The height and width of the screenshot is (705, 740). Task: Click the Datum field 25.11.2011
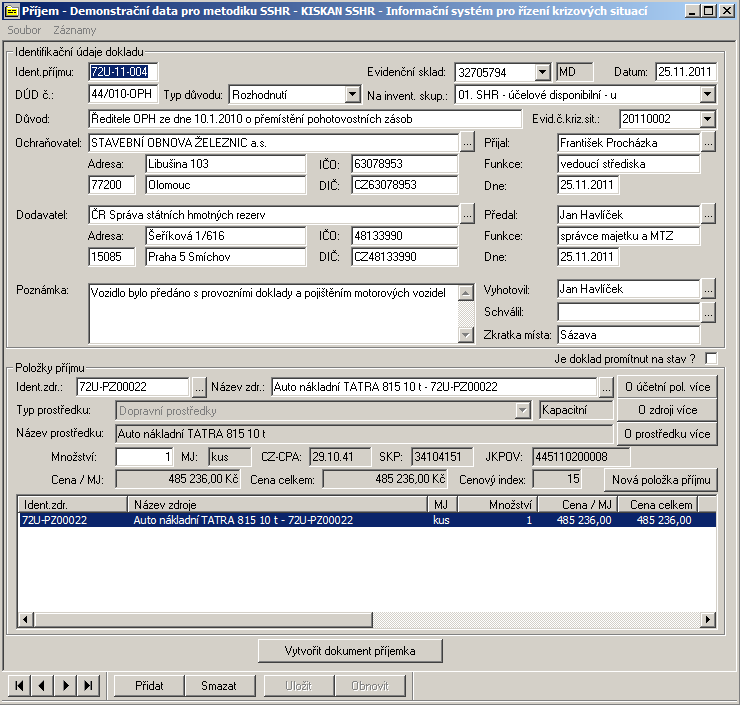click(x=686, y=72)
